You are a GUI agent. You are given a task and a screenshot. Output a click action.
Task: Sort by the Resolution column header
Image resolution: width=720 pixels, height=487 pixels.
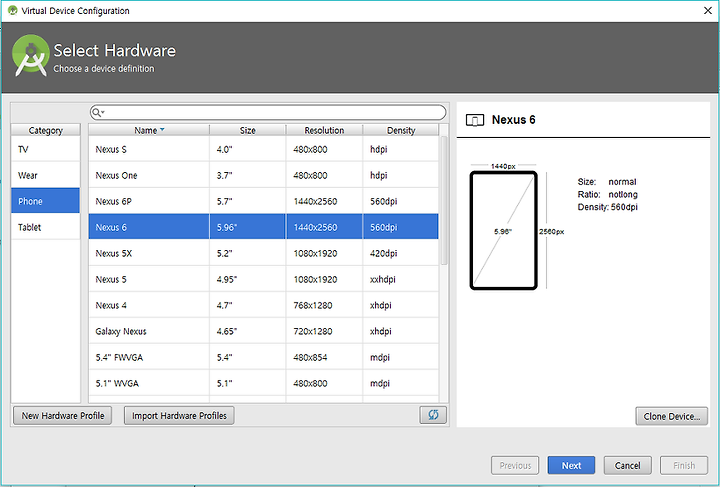[x=324, y=130]
